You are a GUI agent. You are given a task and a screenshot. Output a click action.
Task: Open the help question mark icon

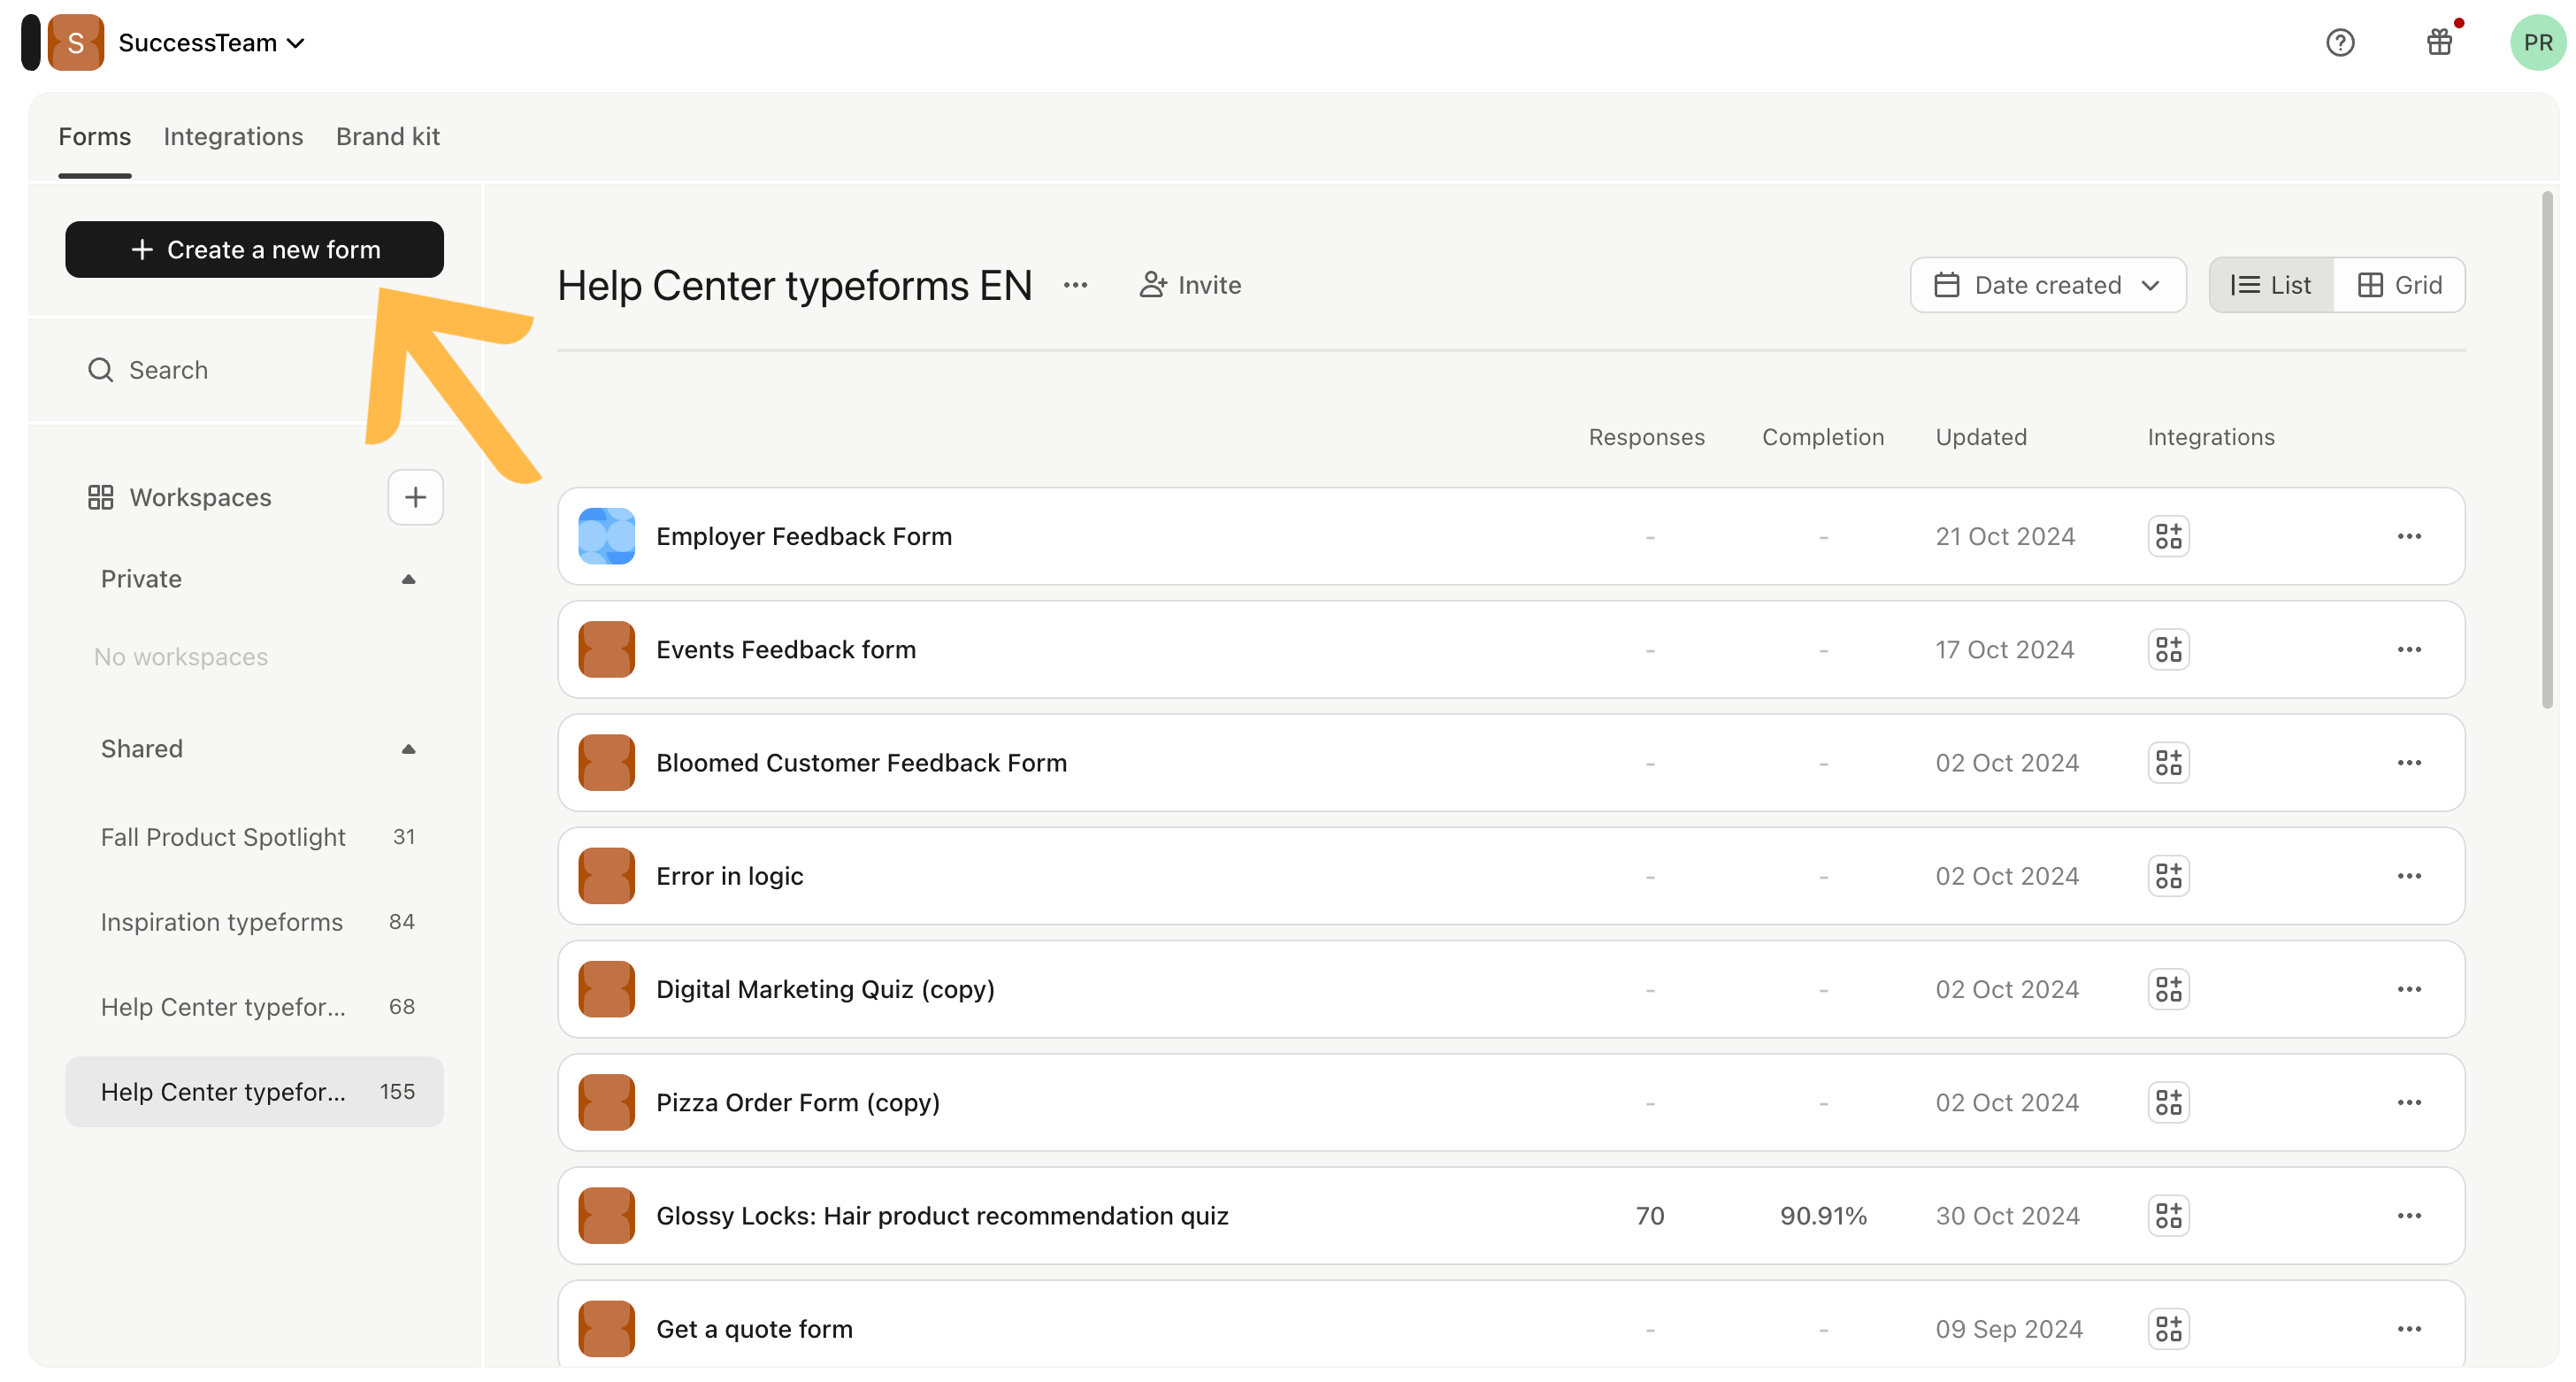2340,42
